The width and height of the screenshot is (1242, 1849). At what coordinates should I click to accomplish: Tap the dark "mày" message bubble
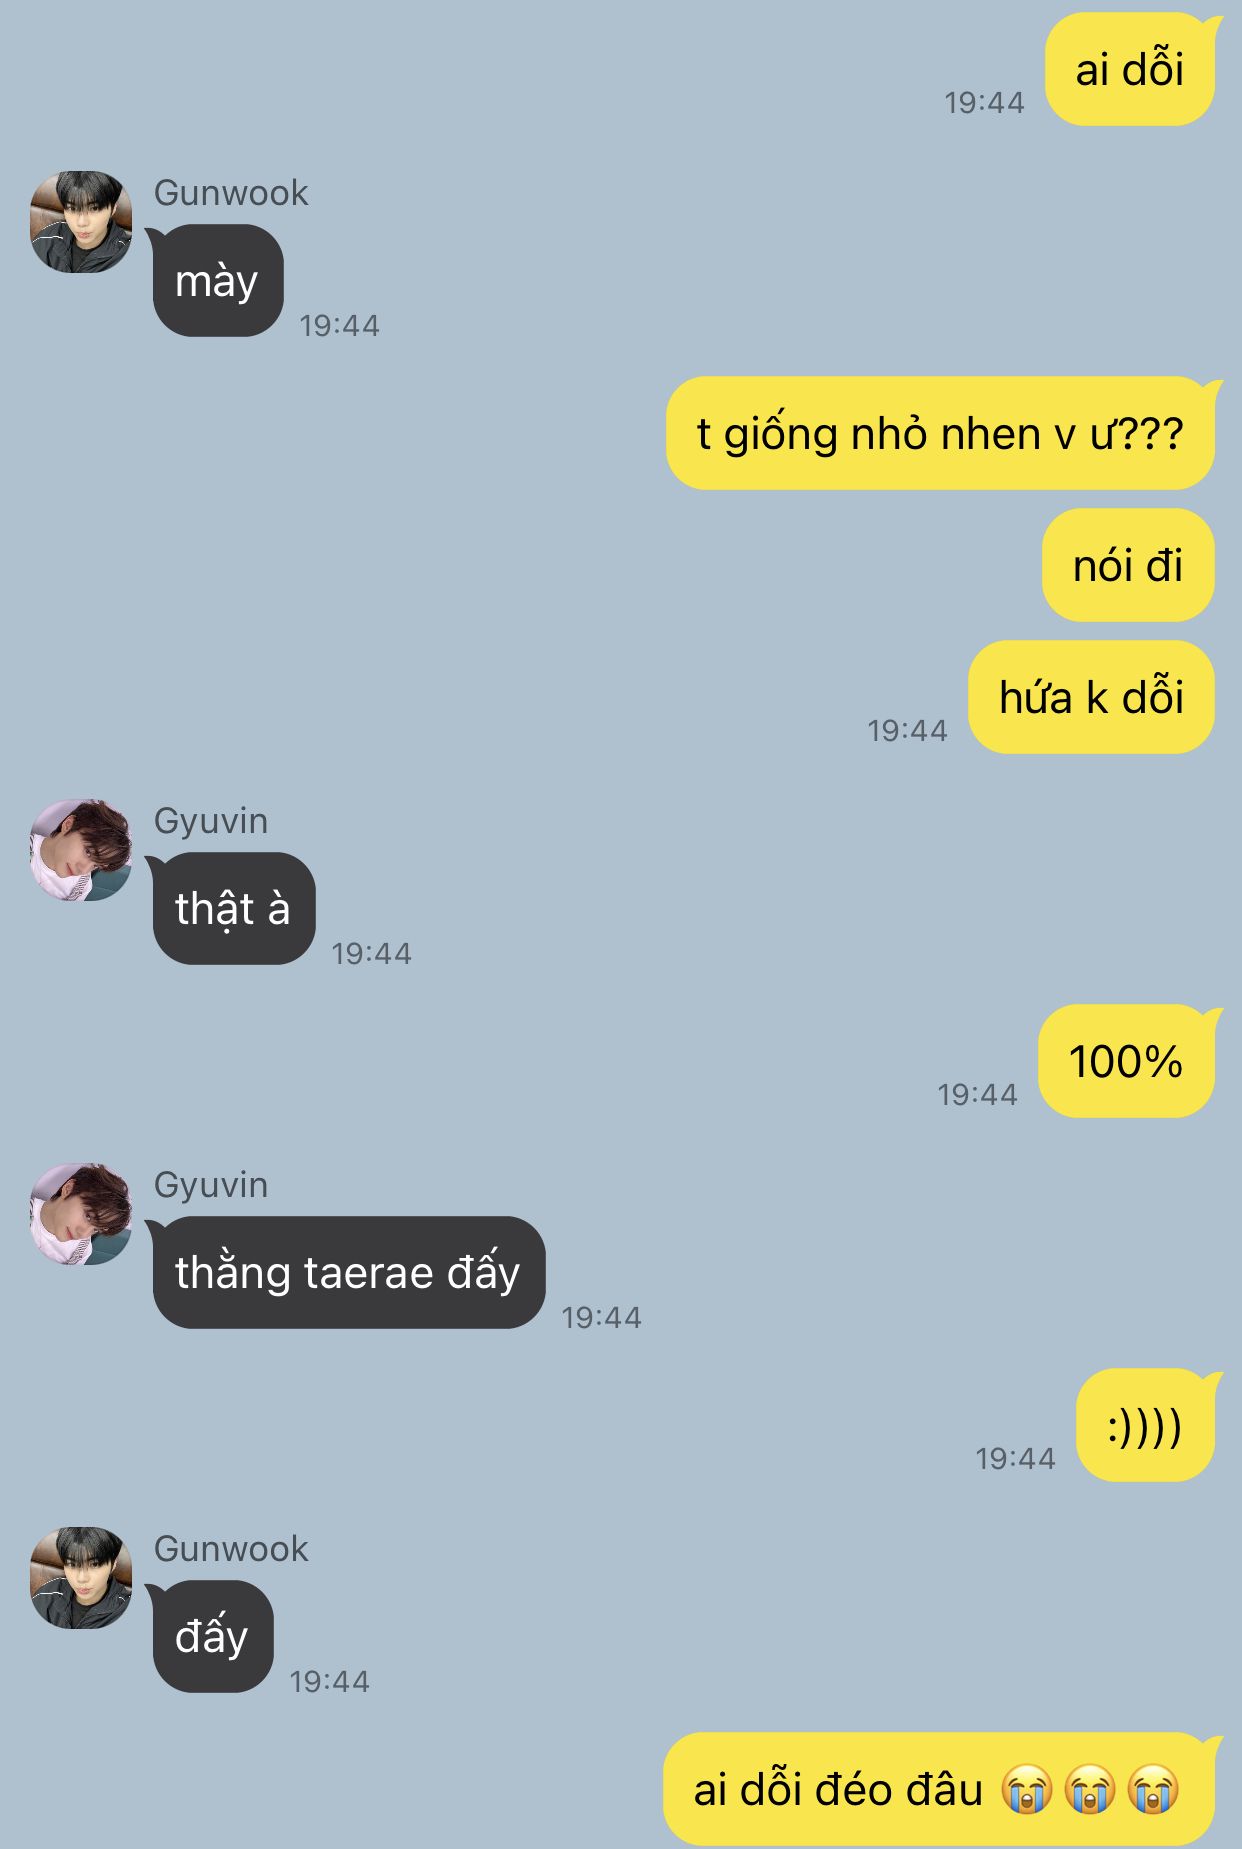[216, 281]
